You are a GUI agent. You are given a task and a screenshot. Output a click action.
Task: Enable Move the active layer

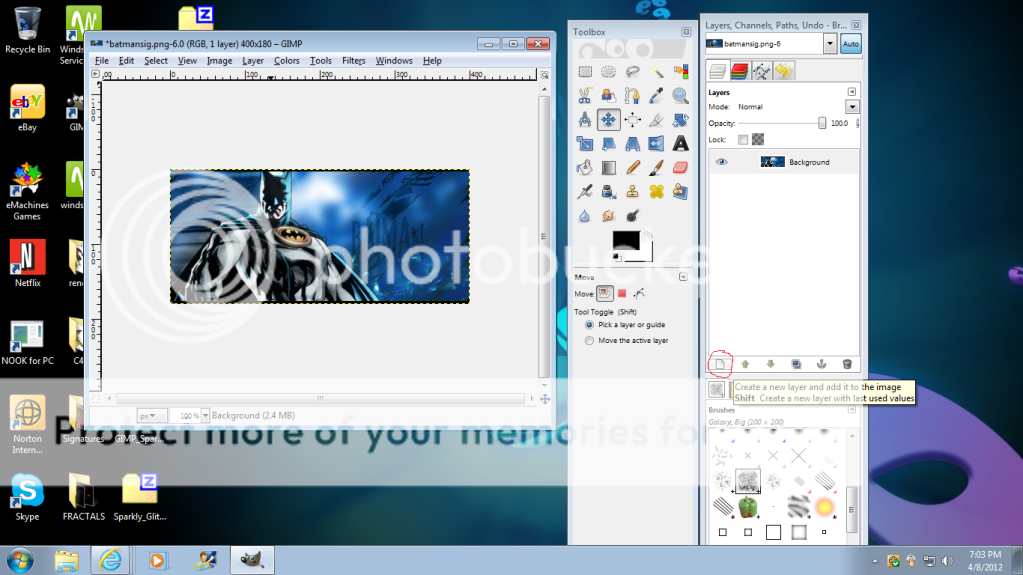coord(589,341)
